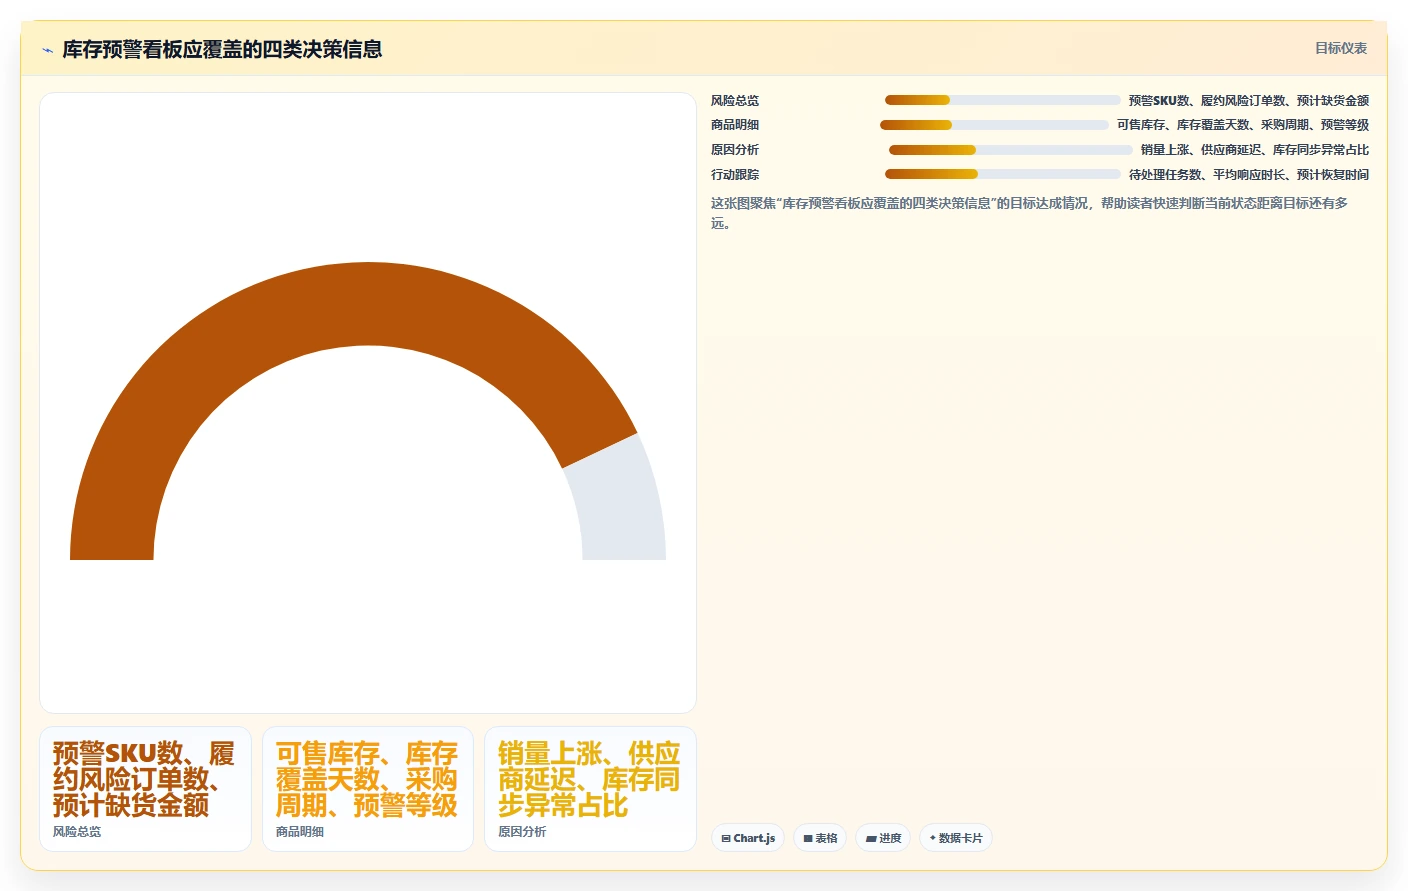The width and height of the screenshot is (1408, 891).
Task: Click the dashboard title 库存预警看板应覆盖的四类决策信息
Action: pyautogui.click(x=222, y=49)
